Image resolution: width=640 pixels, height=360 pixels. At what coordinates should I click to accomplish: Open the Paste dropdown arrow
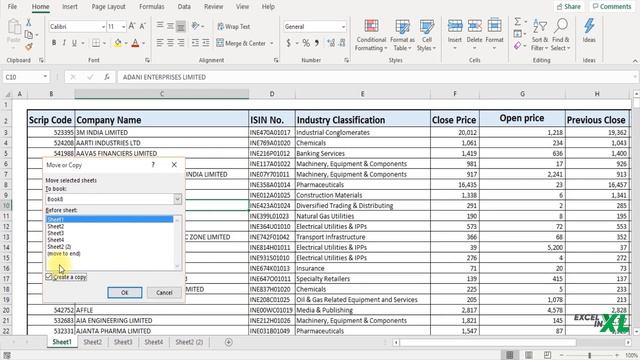[x=13, y=48]
